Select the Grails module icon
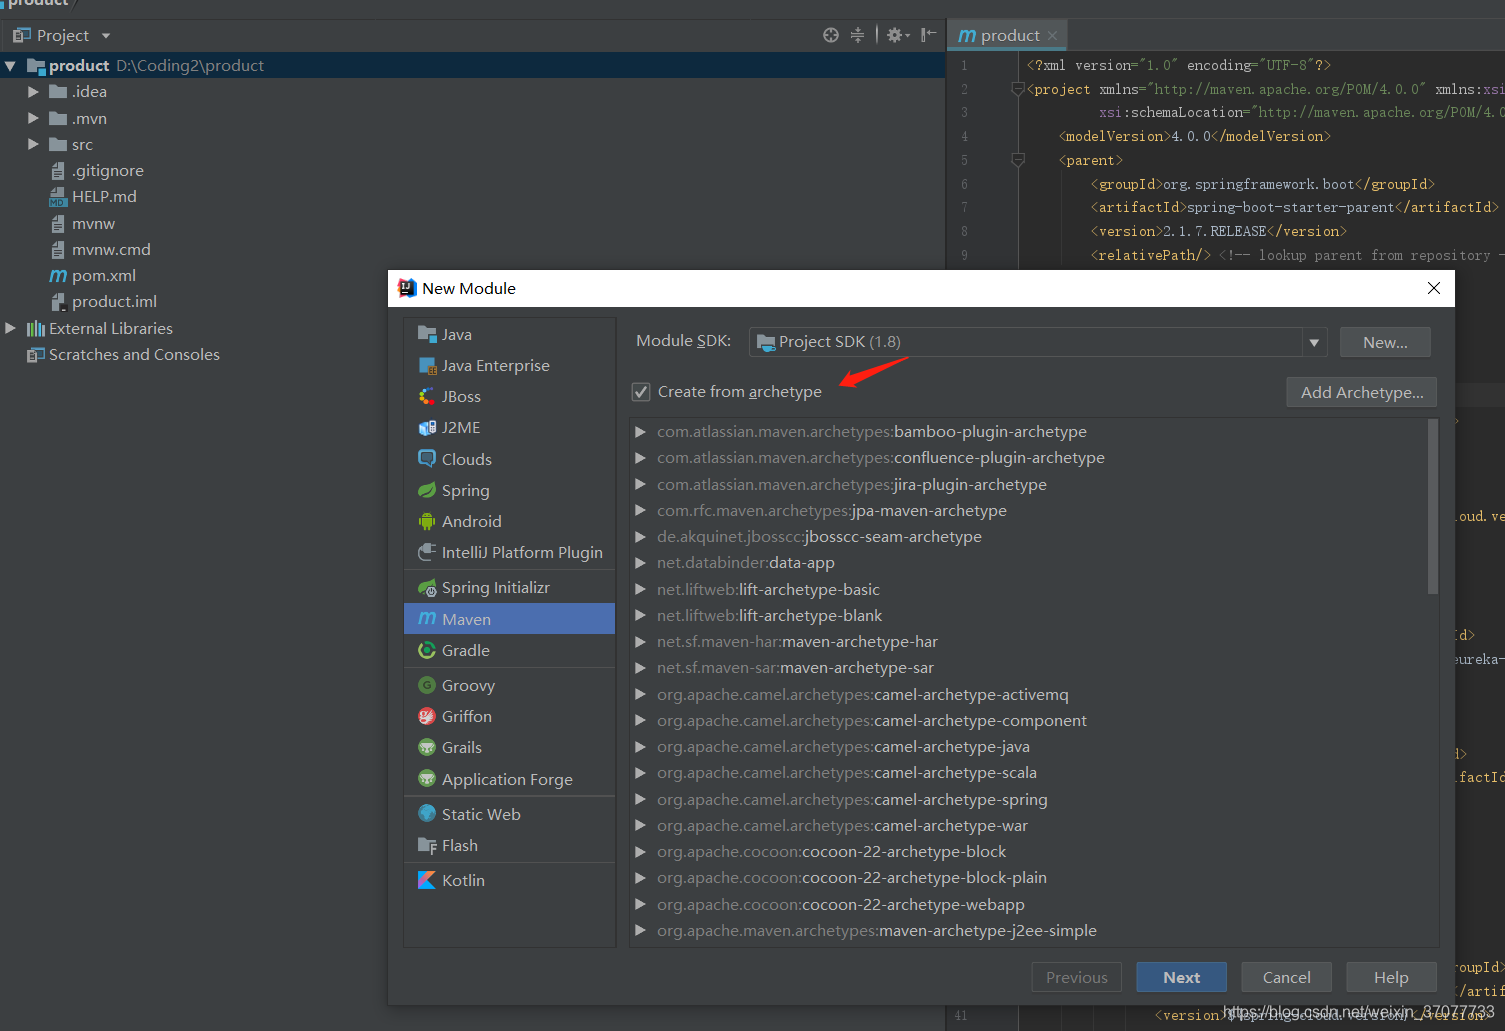The image size is (1505, 1031). tap(427, 747)
